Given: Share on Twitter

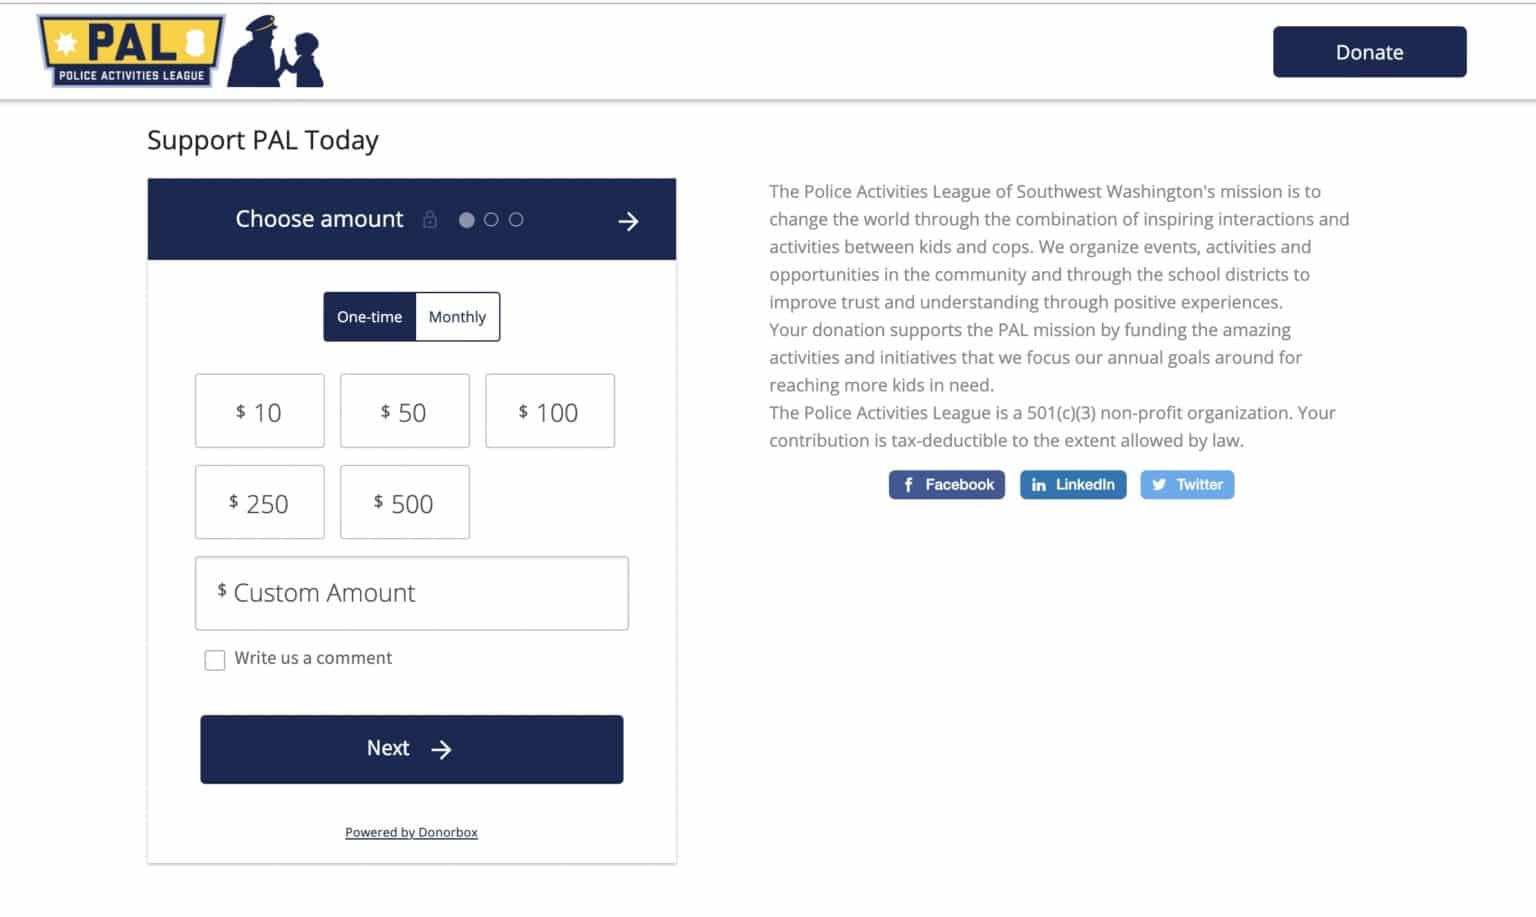Looking at the screenshot, I should (1187, 485).
